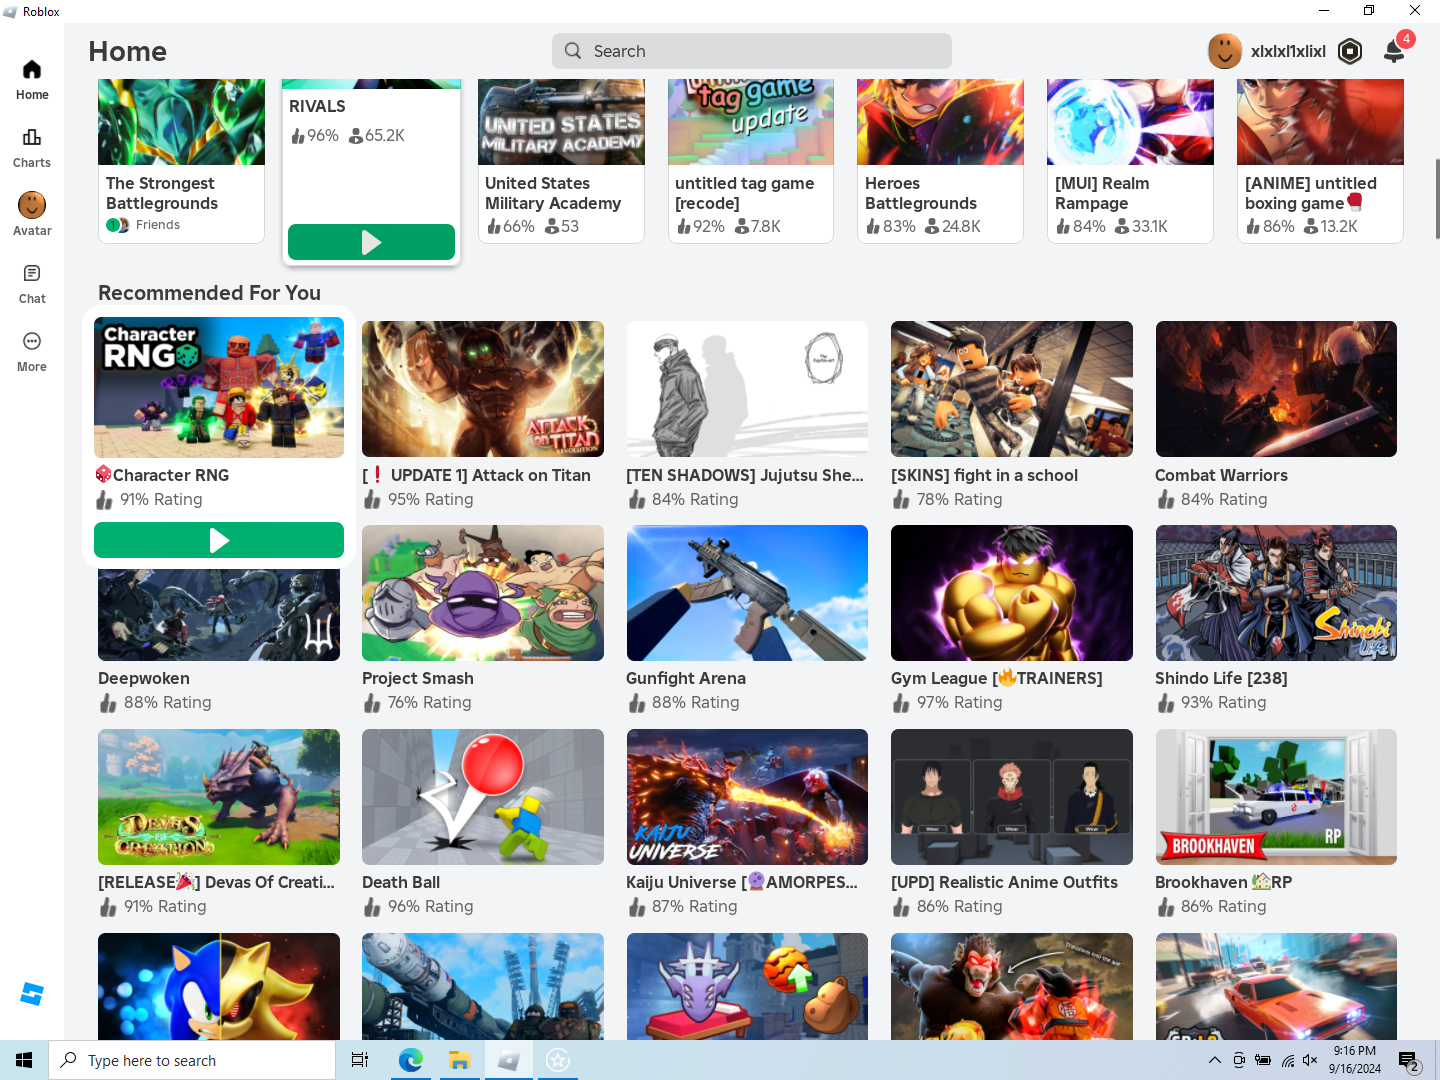
Task: Open the Devas Of Creation thumbnail
Action: pyautogui.click(x=219, y=797)
